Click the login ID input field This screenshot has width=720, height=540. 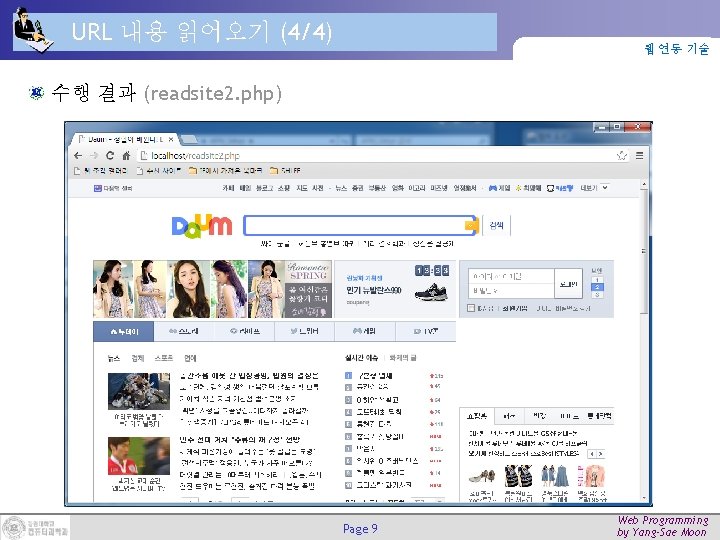pyautogui.click(x=512, y=276)
